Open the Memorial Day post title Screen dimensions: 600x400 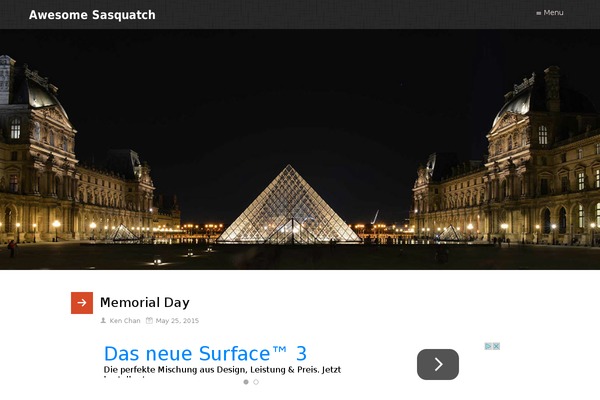click(x=145, y=302)
